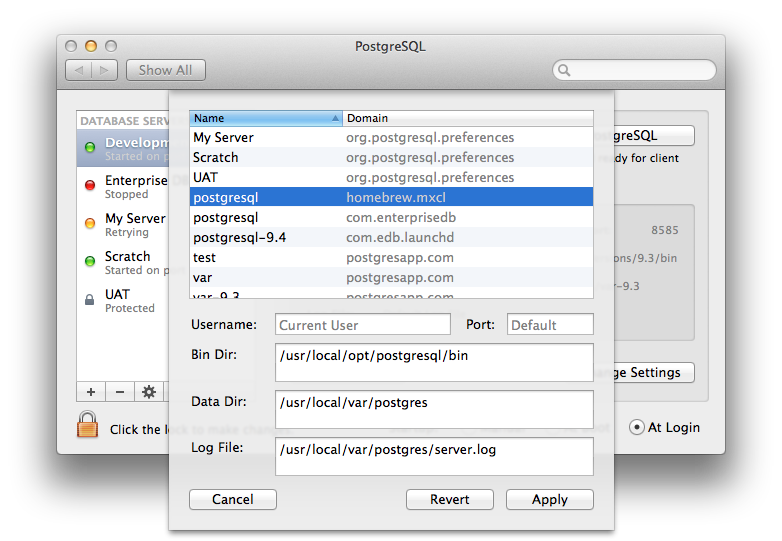Click the Bin Dir text field
The width and height of the screenshot is (782, 541).
pos(434,362)
